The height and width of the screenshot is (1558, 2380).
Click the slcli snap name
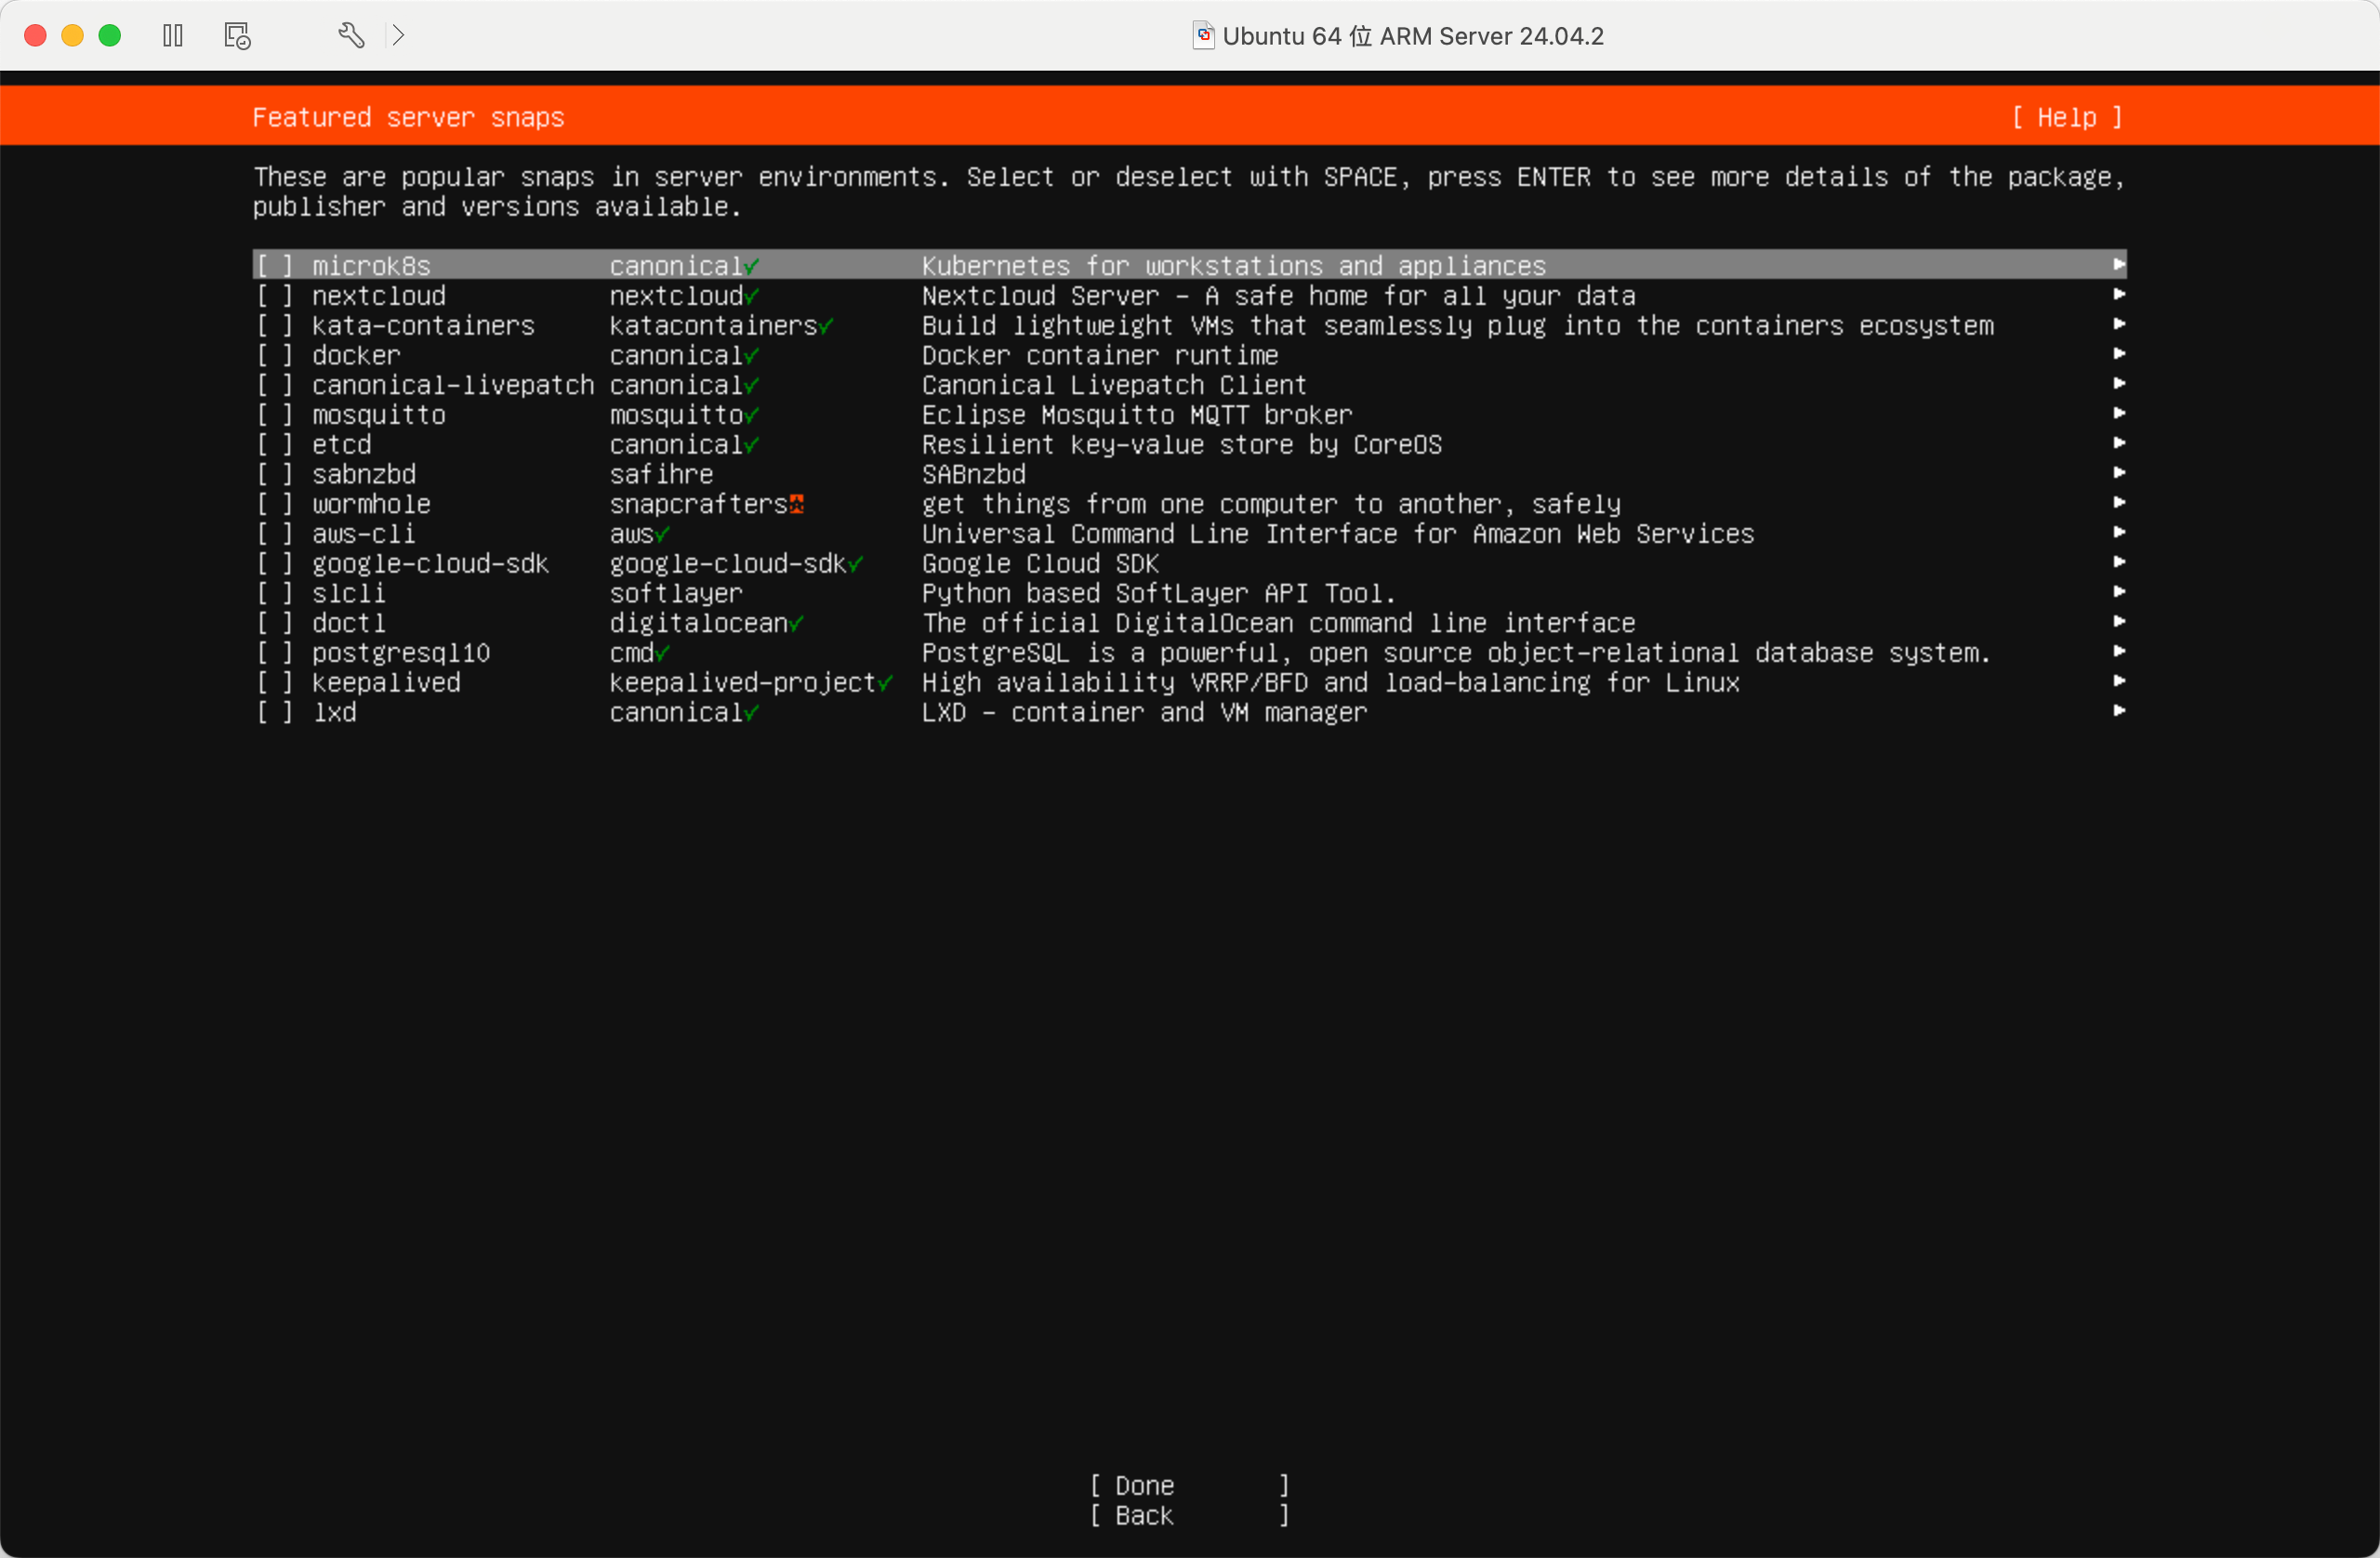(x=349, y=593)
